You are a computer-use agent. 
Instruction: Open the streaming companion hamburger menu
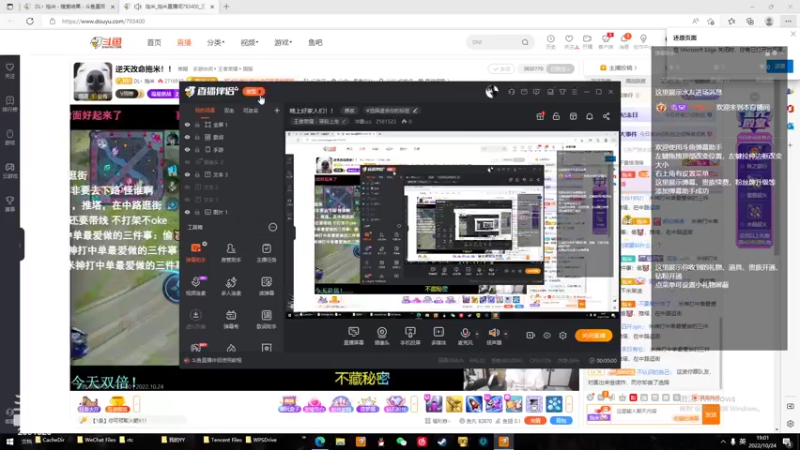tap(574, 92)
